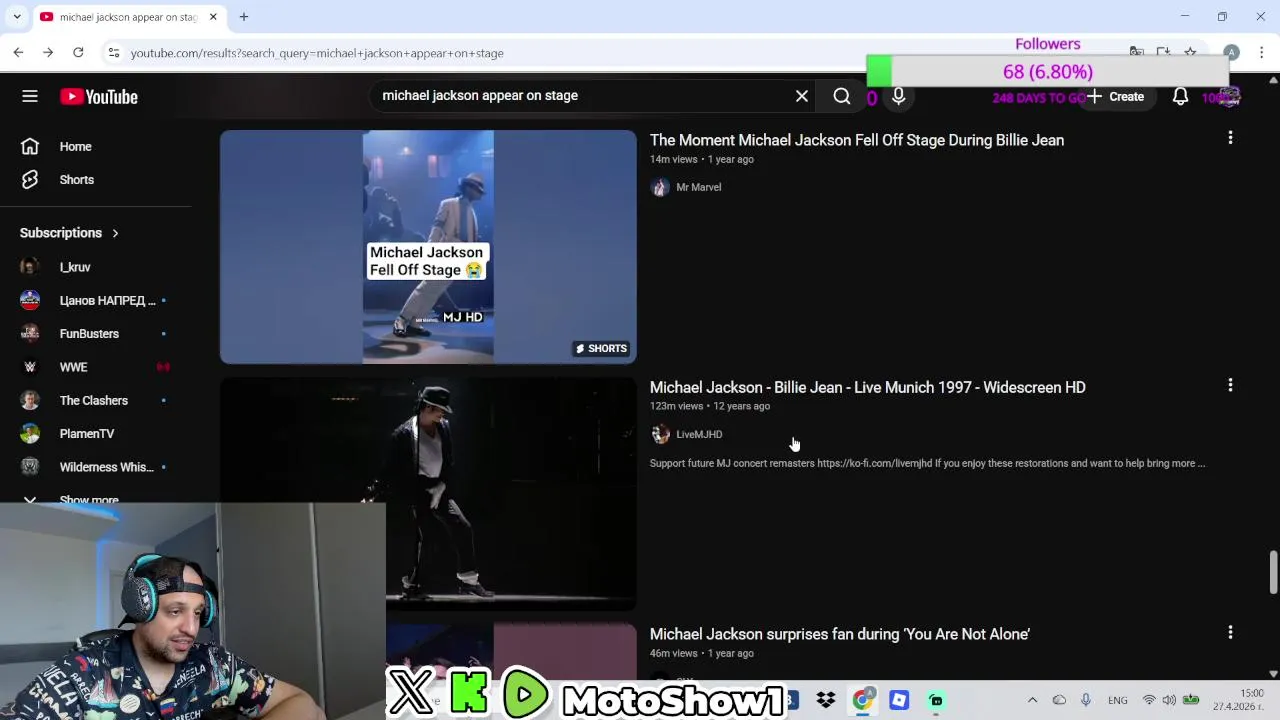This screenshot has height=720, width=1280.
Task: Click the scrollbar down arrow
Action: tap(1273, 674)
